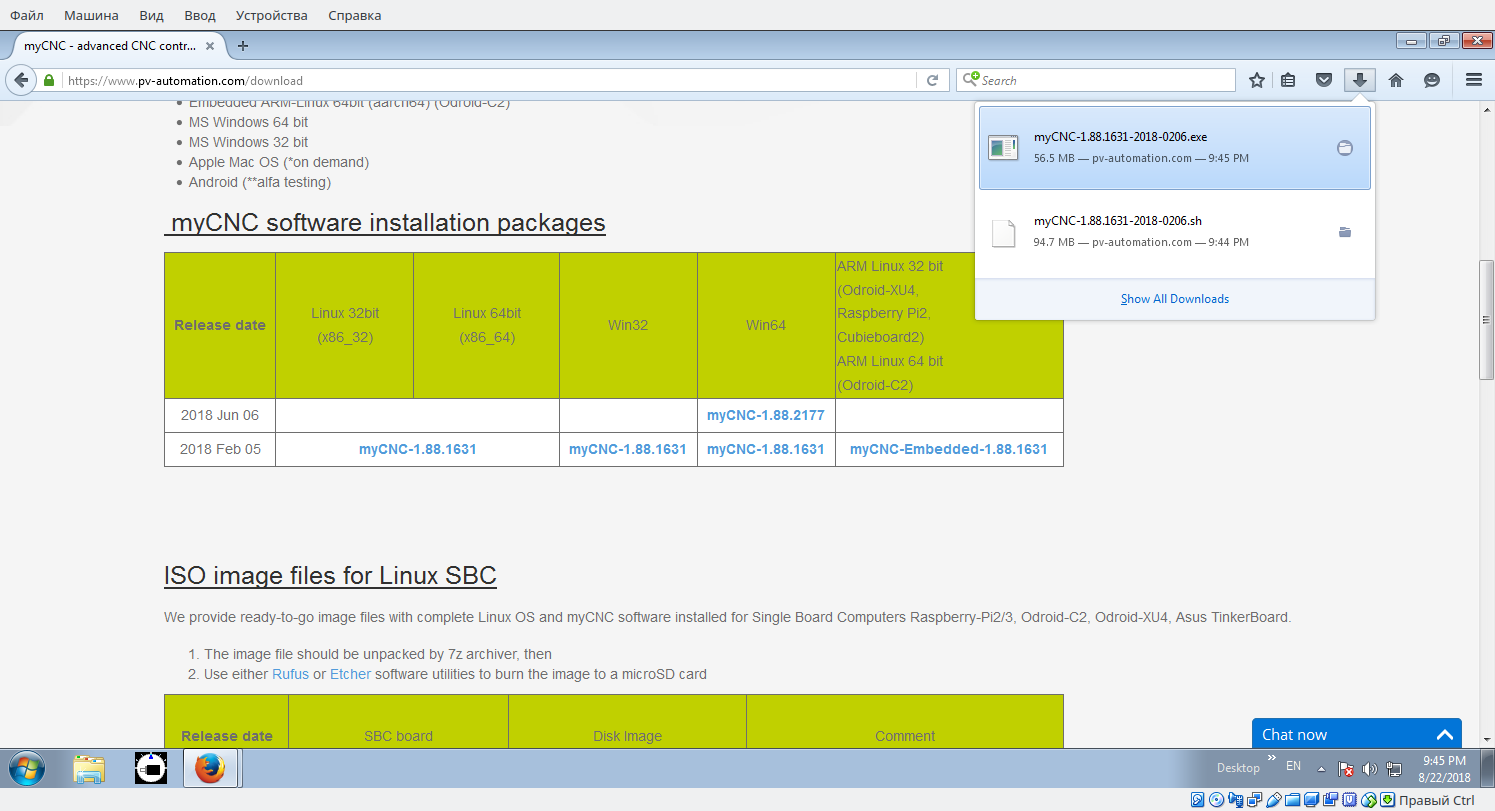Screen dimensions: 1495x811
Task: Show hidden system tray icons
Action: pyautogui.click(x=1321, y=768)
